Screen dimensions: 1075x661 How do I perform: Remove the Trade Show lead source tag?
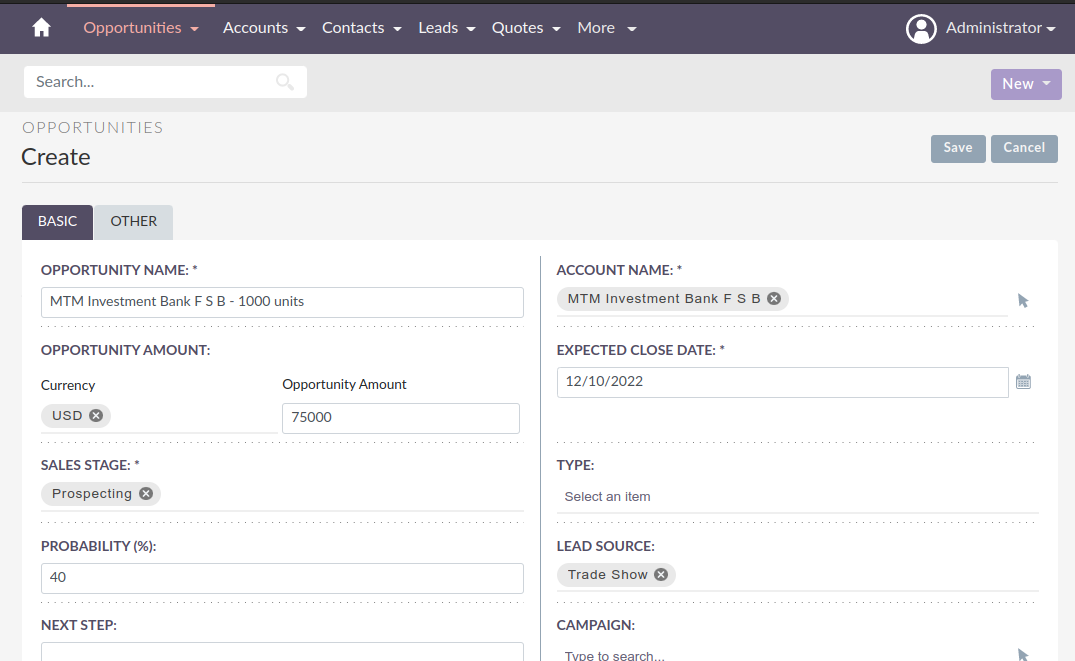660,574
